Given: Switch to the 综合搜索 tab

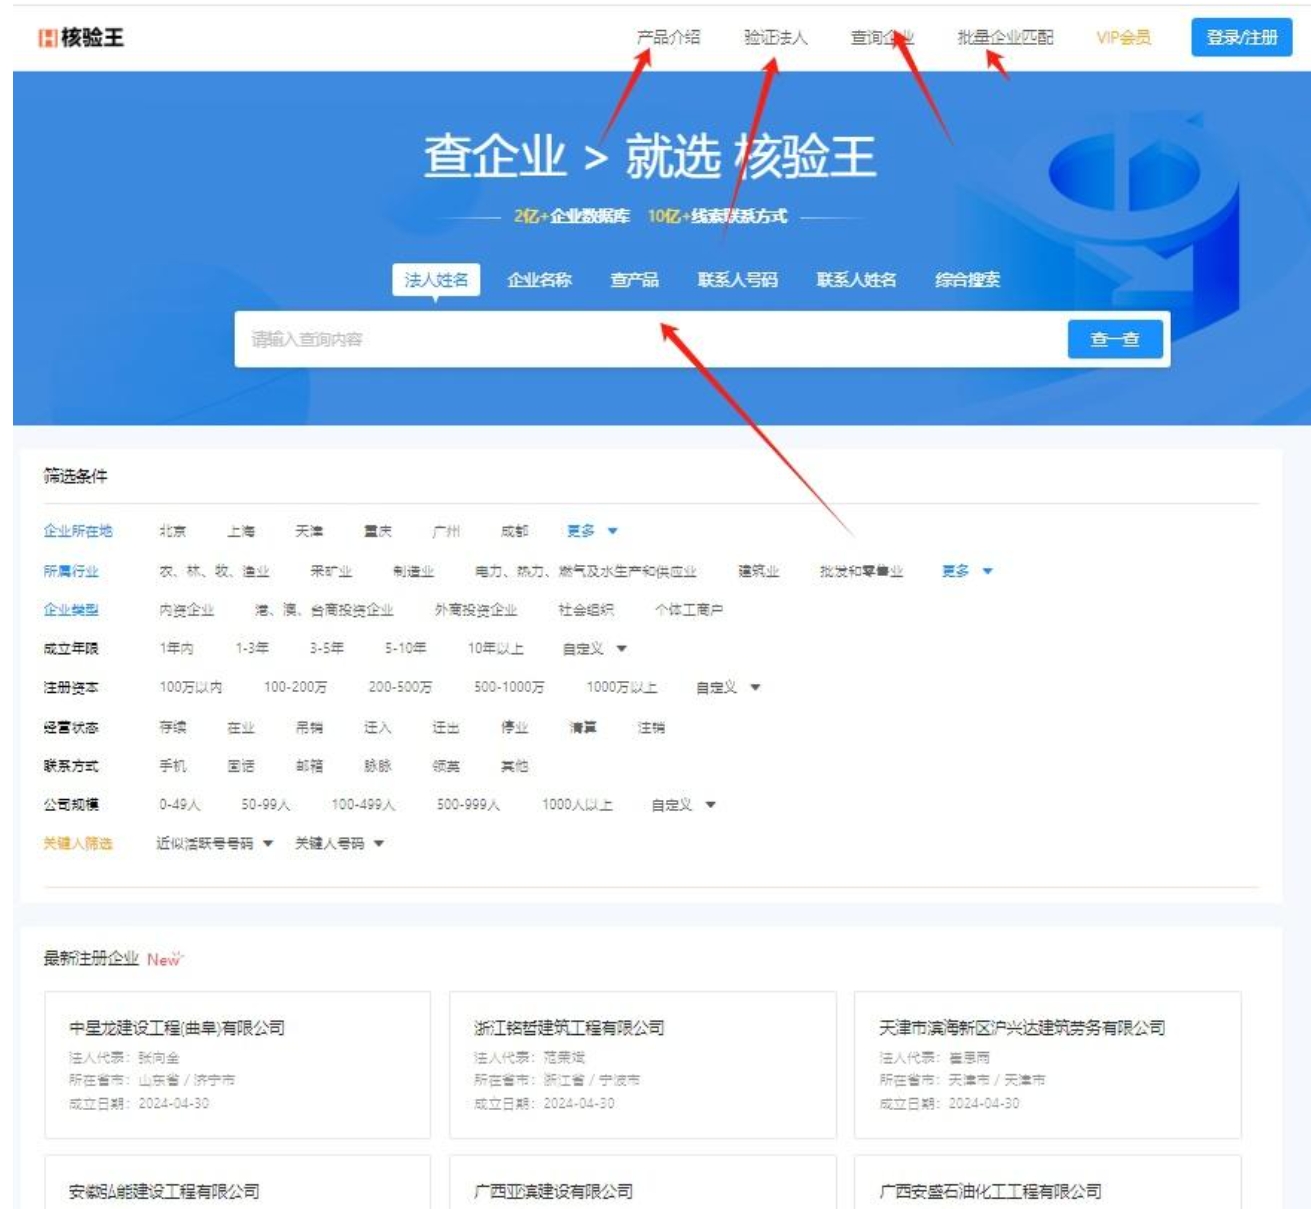Looking at the screenshot, I should click(x=967, y=280).
